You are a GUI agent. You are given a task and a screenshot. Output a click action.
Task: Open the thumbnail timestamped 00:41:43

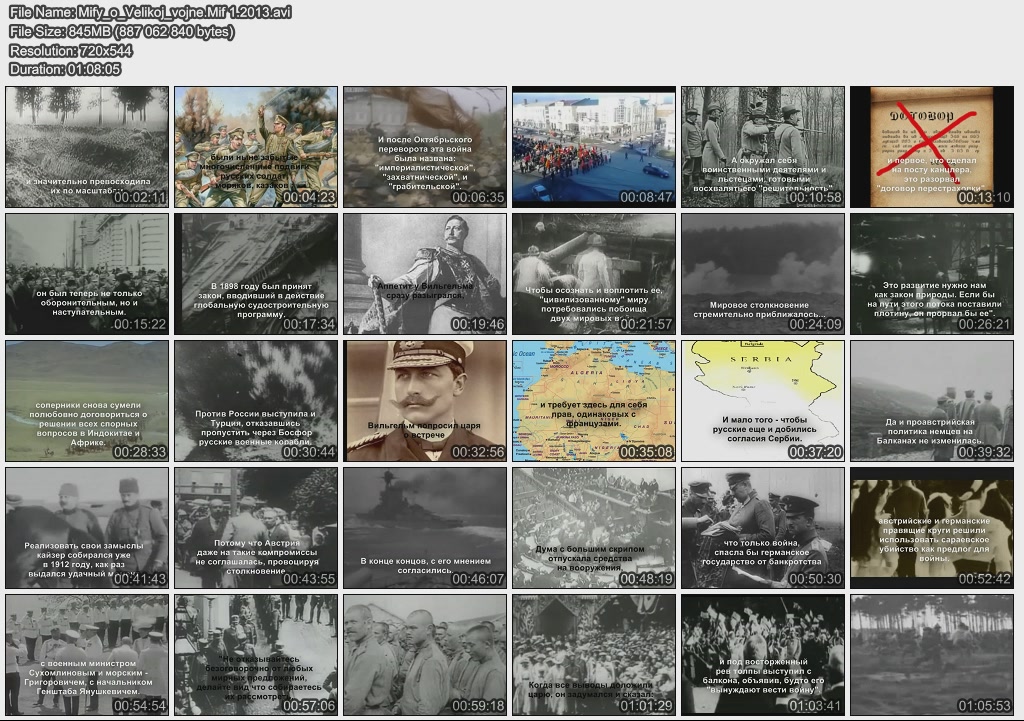point(87,528)
